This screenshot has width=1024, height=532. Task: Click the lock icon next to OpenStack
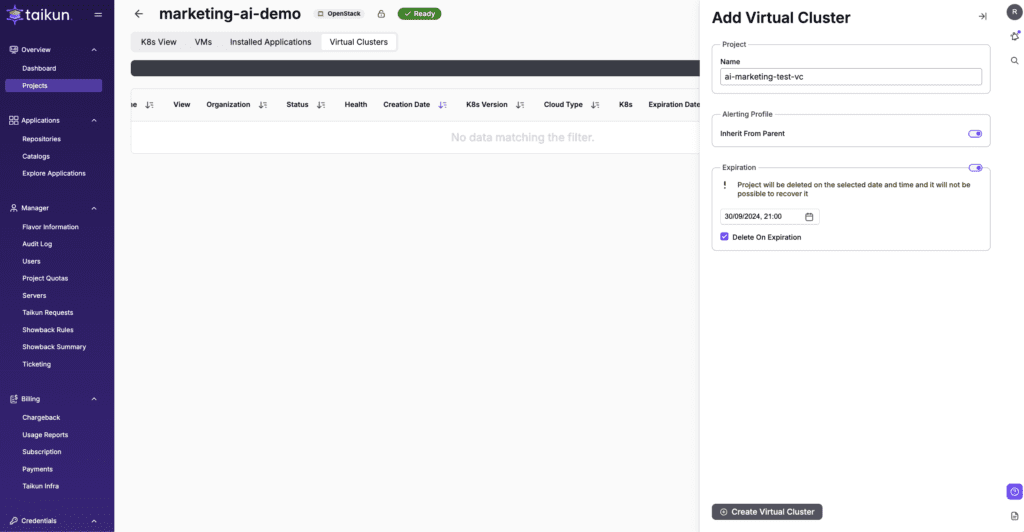(x=381, y=14)
